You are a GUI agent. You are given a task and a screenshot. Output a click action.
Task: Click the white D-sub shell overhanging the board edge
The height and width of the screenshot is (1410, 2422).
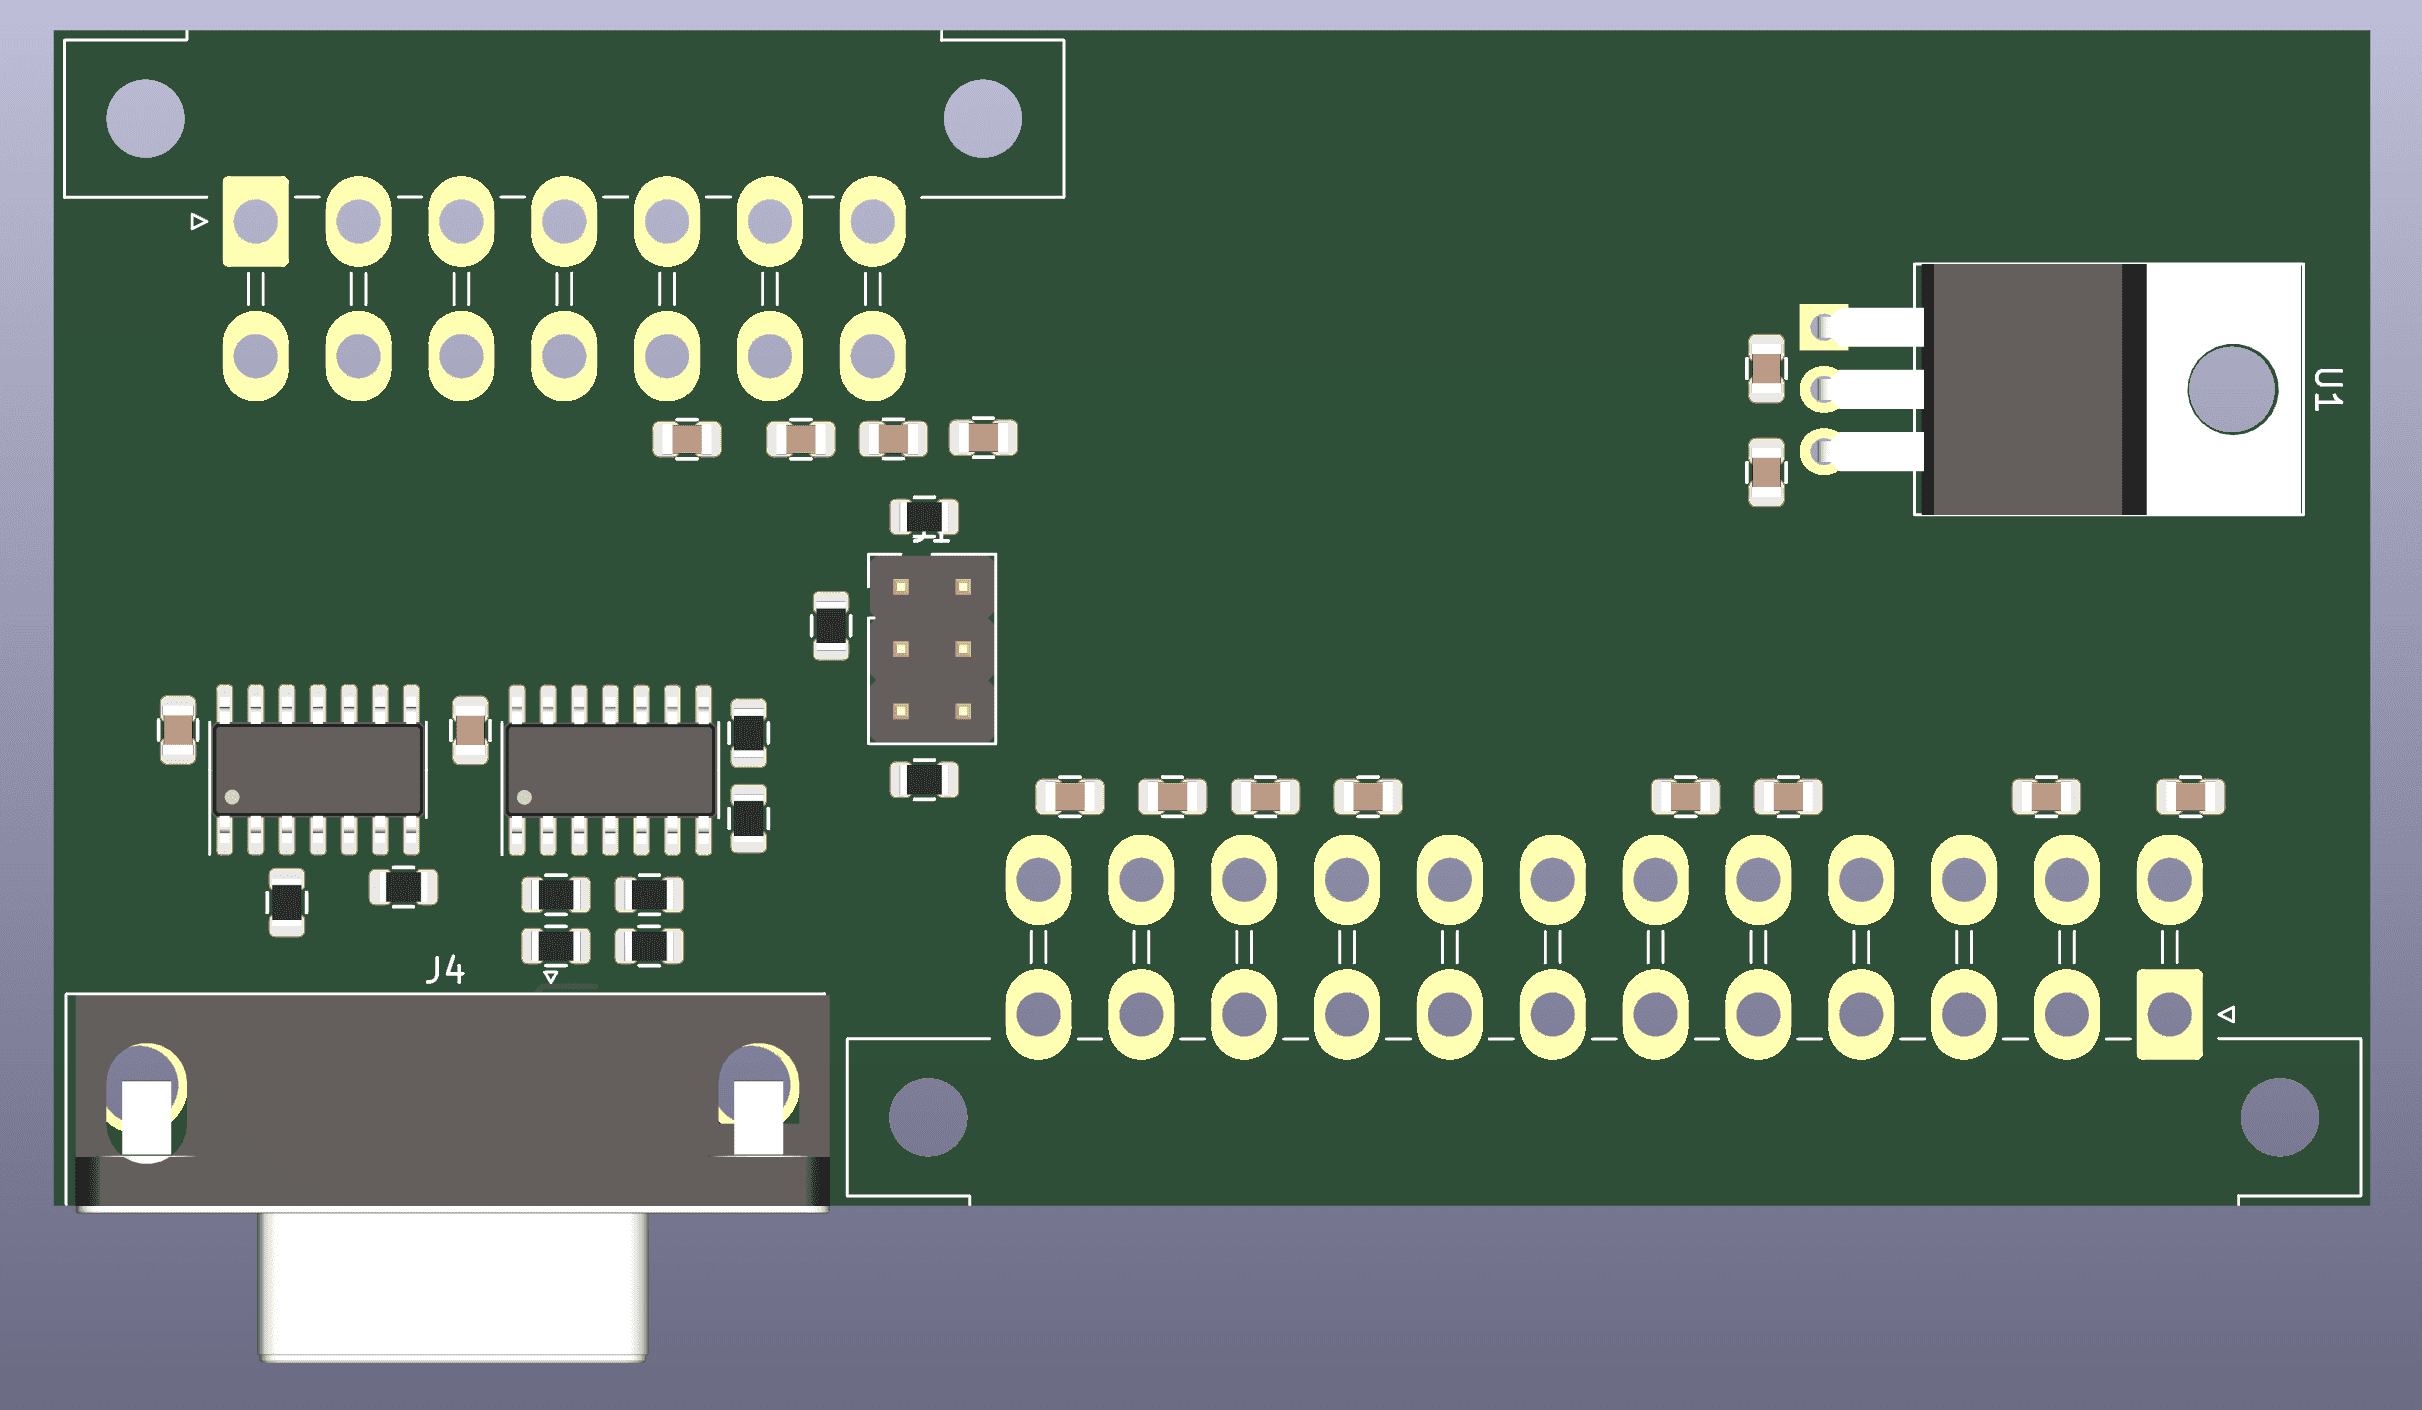click(x=453, y=1286)
